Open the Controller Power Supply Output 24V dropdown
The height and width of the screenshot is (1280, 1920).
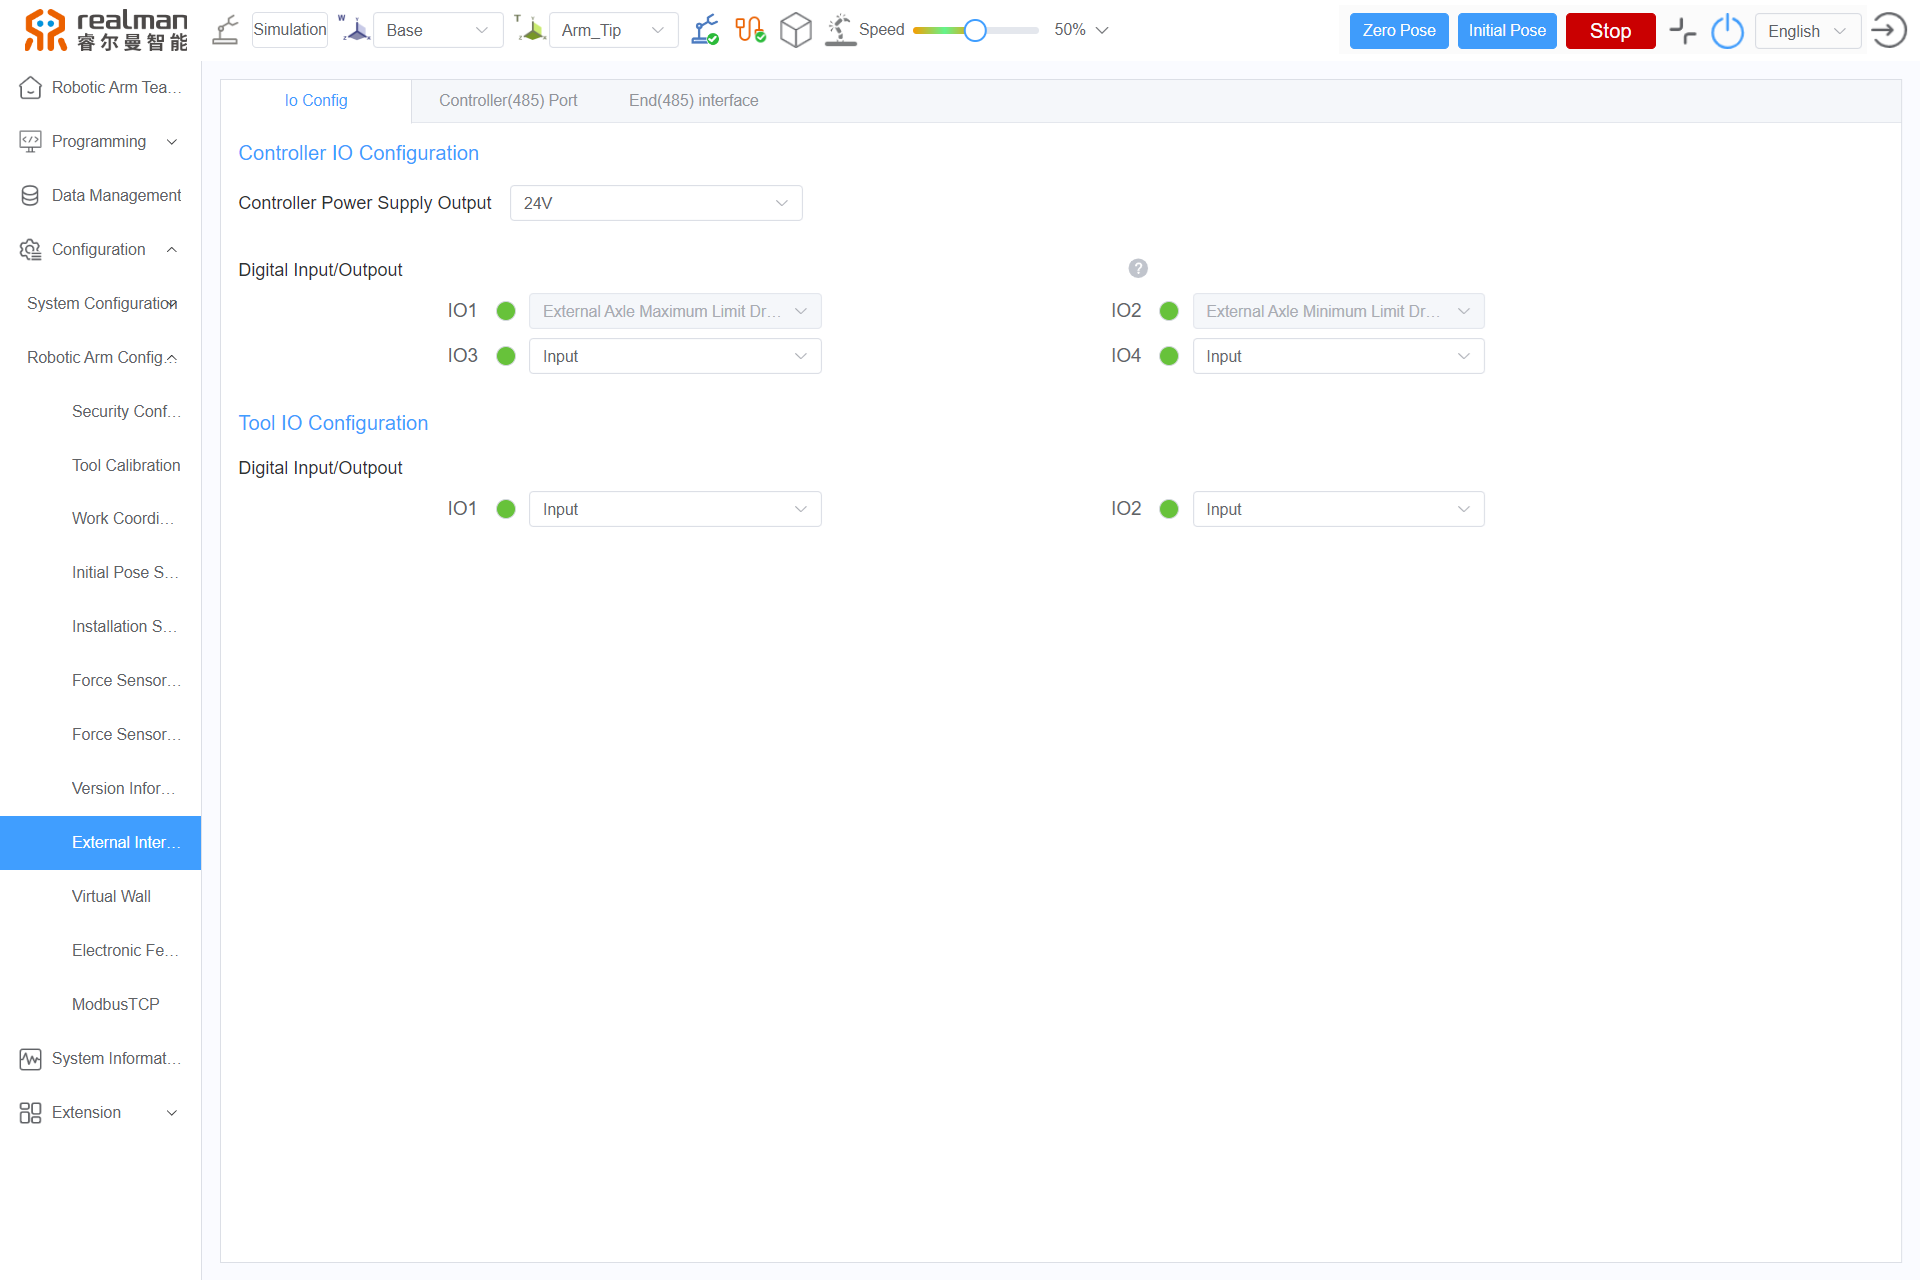[x=656, y=203]
